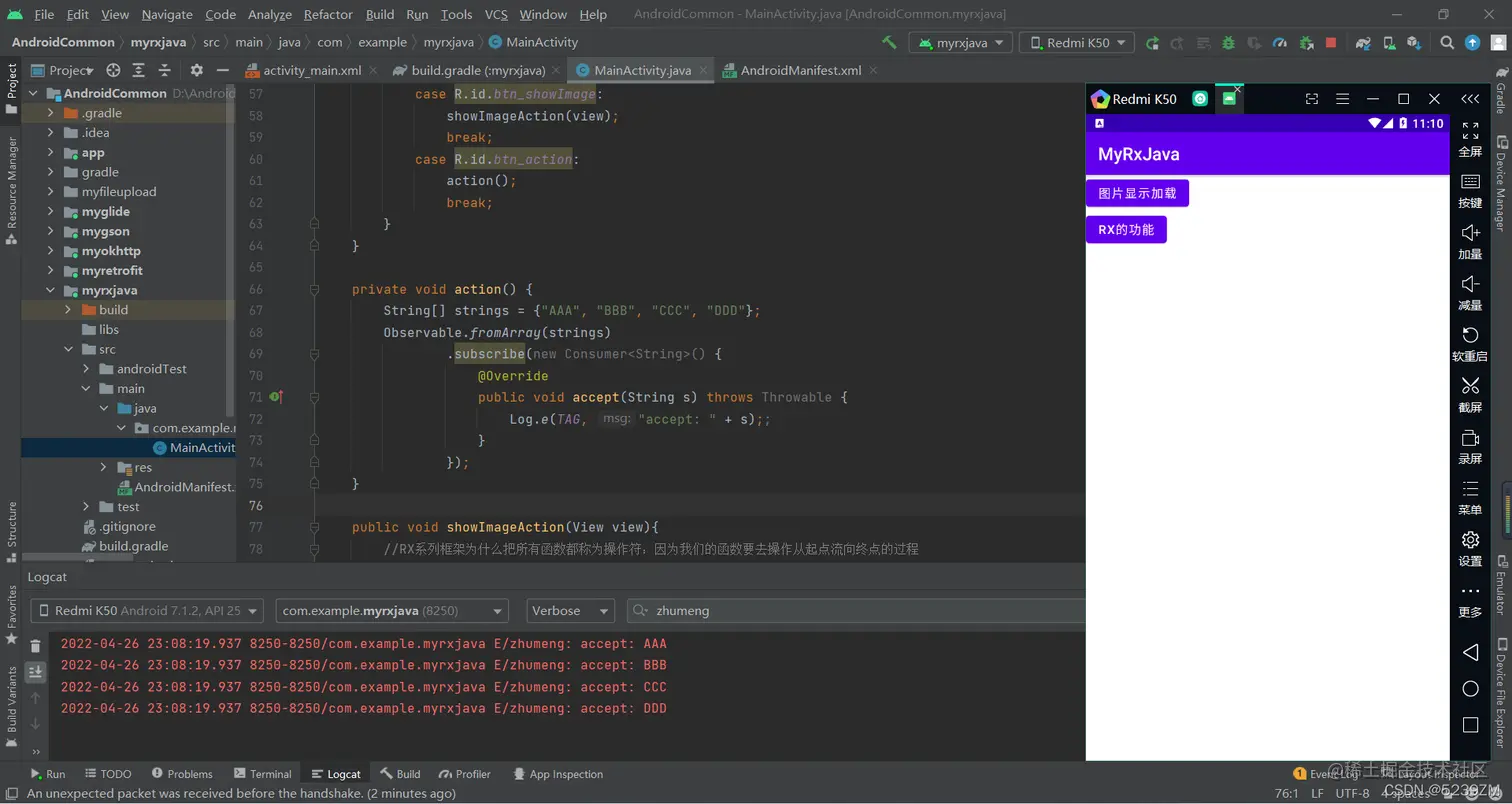Image resolution: width=1512 pixels, height=804 pixels.
Task: Tap RX的功能 button in emulator
Action: [x=1126, y=229]
